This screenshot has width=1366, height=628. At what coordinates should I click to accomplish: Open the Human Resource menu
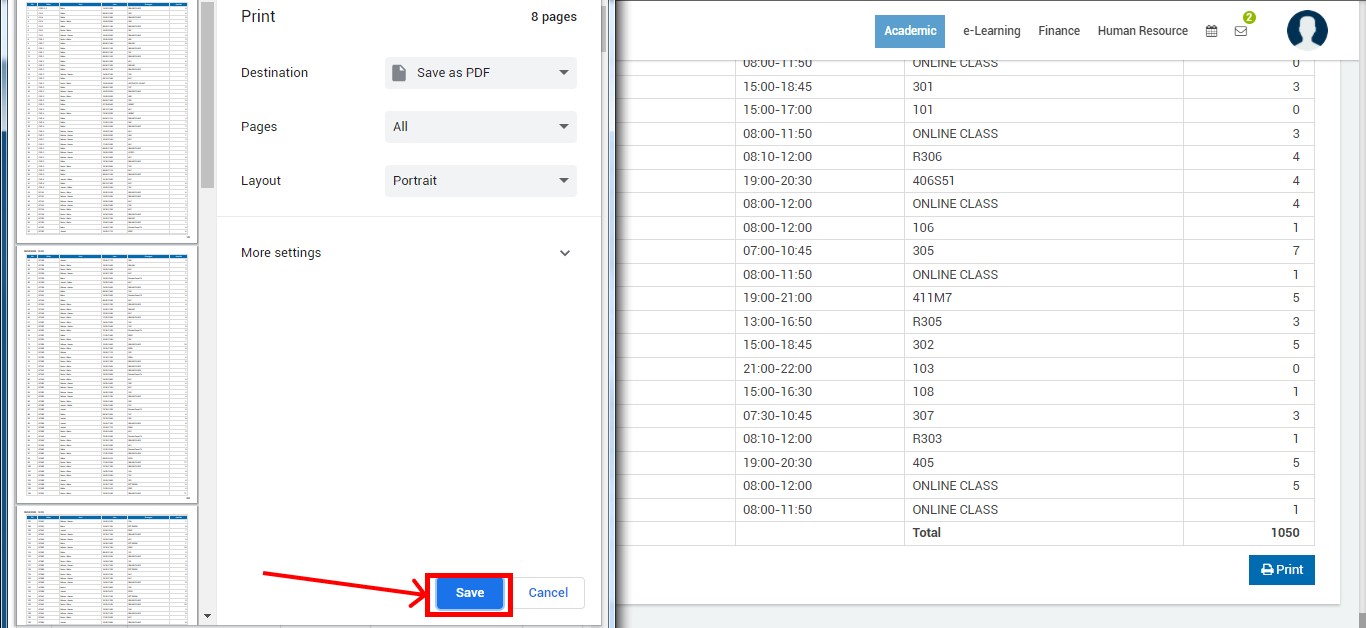point(1142,31)
